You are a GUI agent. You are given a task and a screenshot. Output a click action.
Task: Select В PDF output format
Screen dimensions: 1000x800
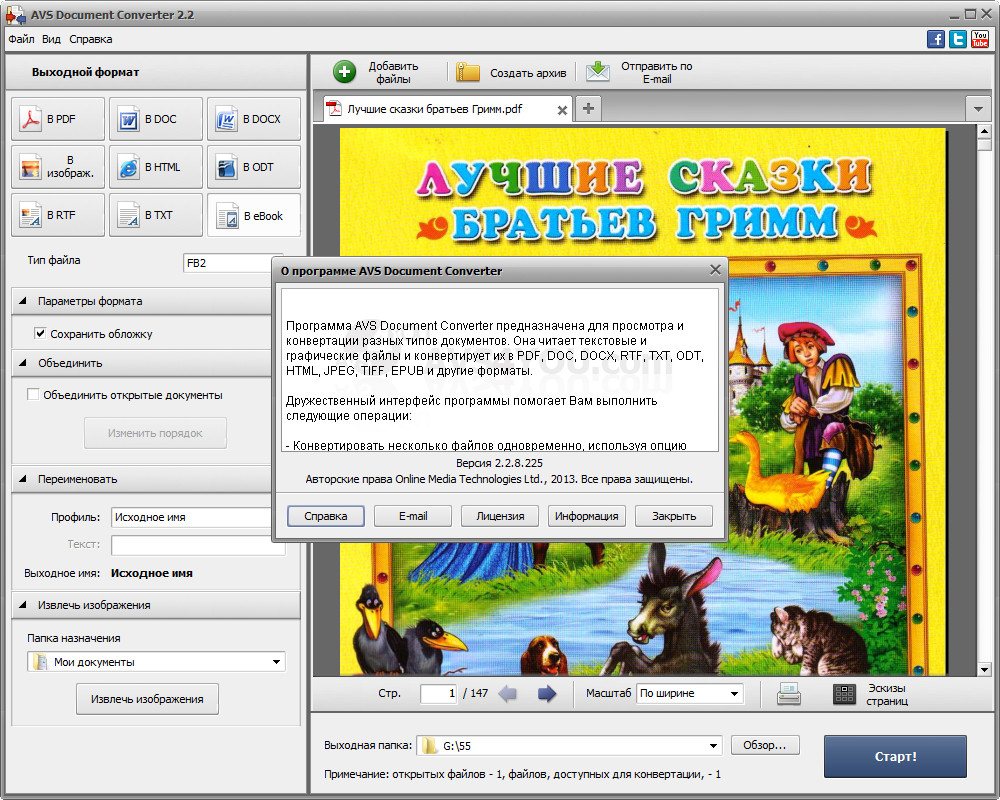click(x=58, y=119)
